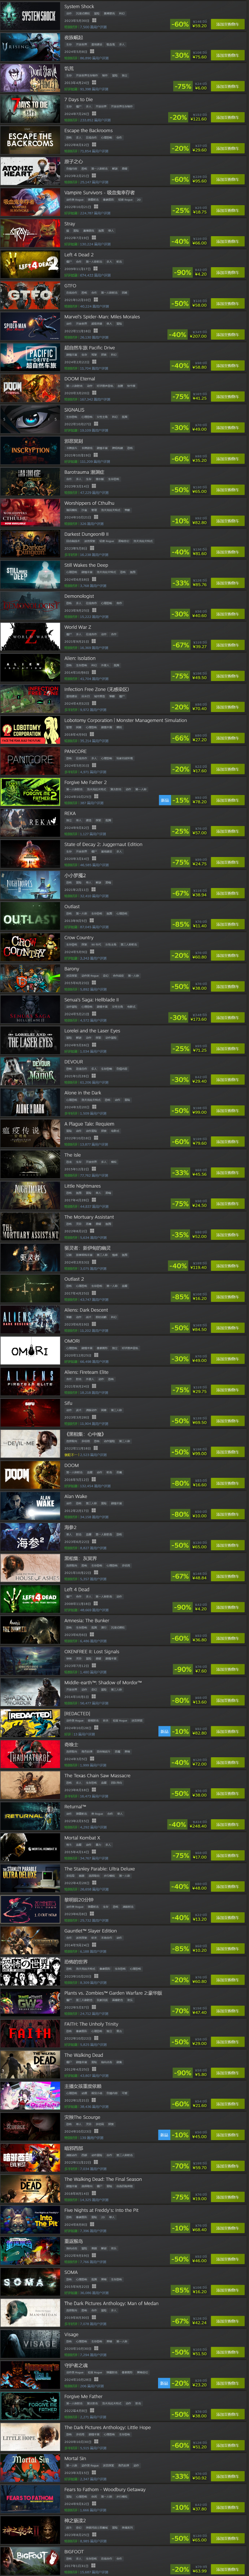The width and height of the screenshot is (249, 2576).
Task: Open the System Shock game thumbnail
Action: click(x=30, y=16)
